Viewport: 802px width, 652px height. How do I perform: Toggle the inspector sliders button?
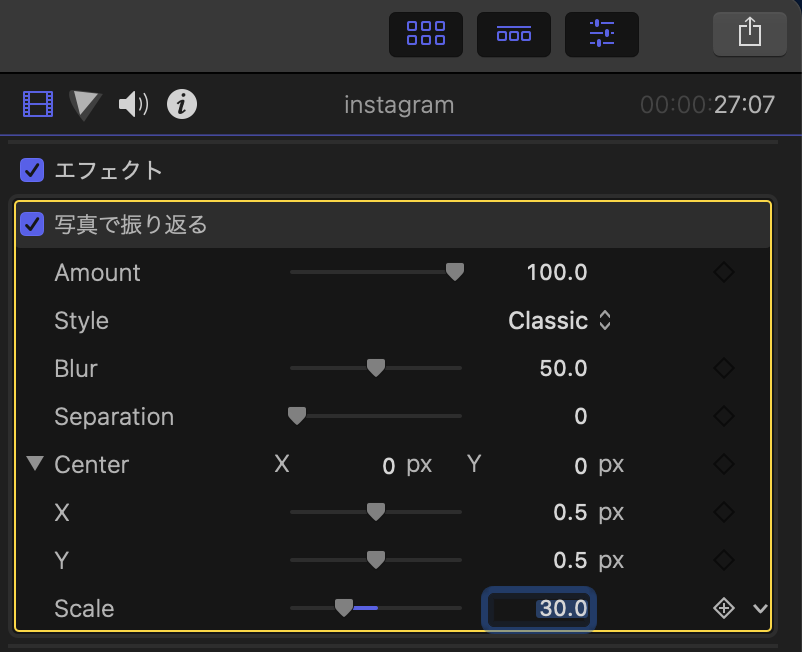(602, 34)
